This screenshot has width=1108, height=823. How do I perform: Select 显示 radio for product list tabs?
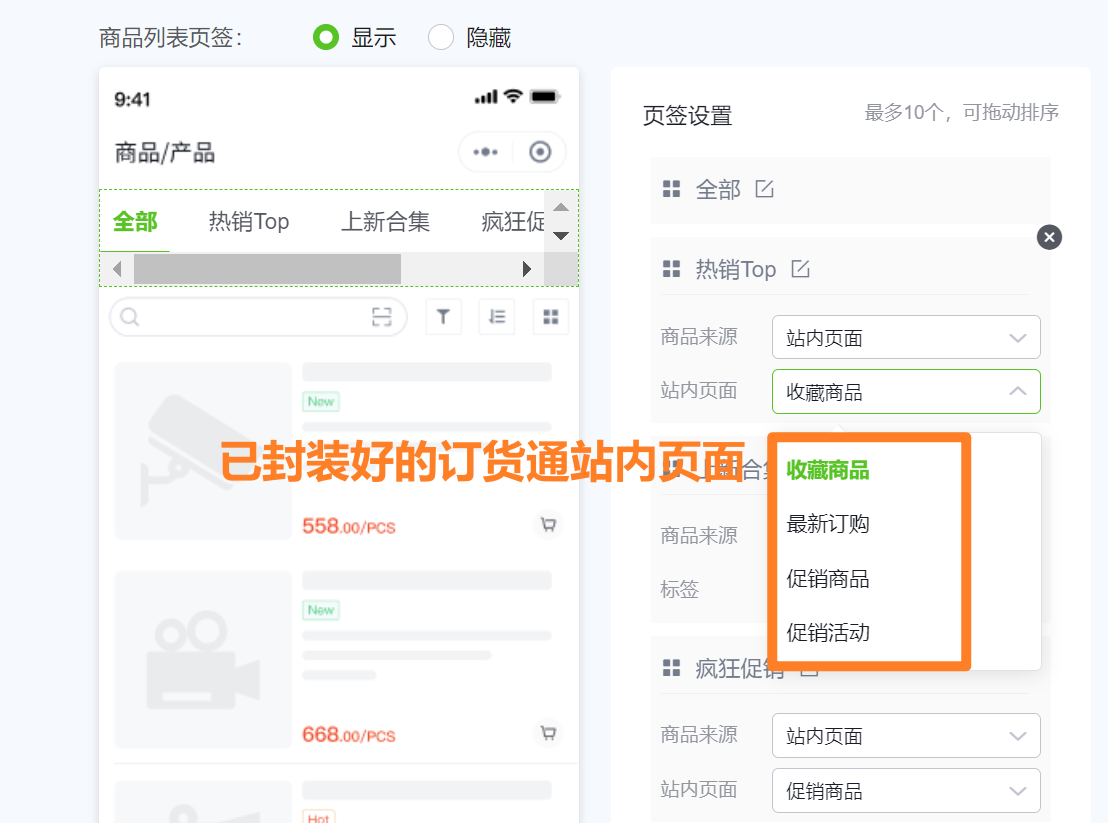(326, 38)
